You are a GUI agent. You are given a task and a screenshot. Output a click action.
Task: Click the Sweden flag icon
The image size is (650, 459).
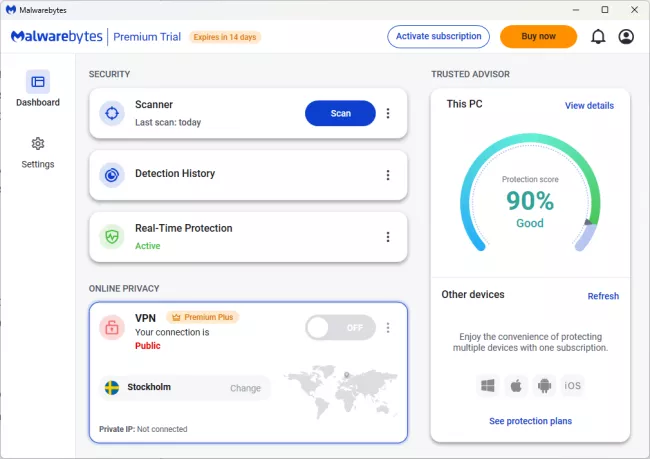point(112,388)
